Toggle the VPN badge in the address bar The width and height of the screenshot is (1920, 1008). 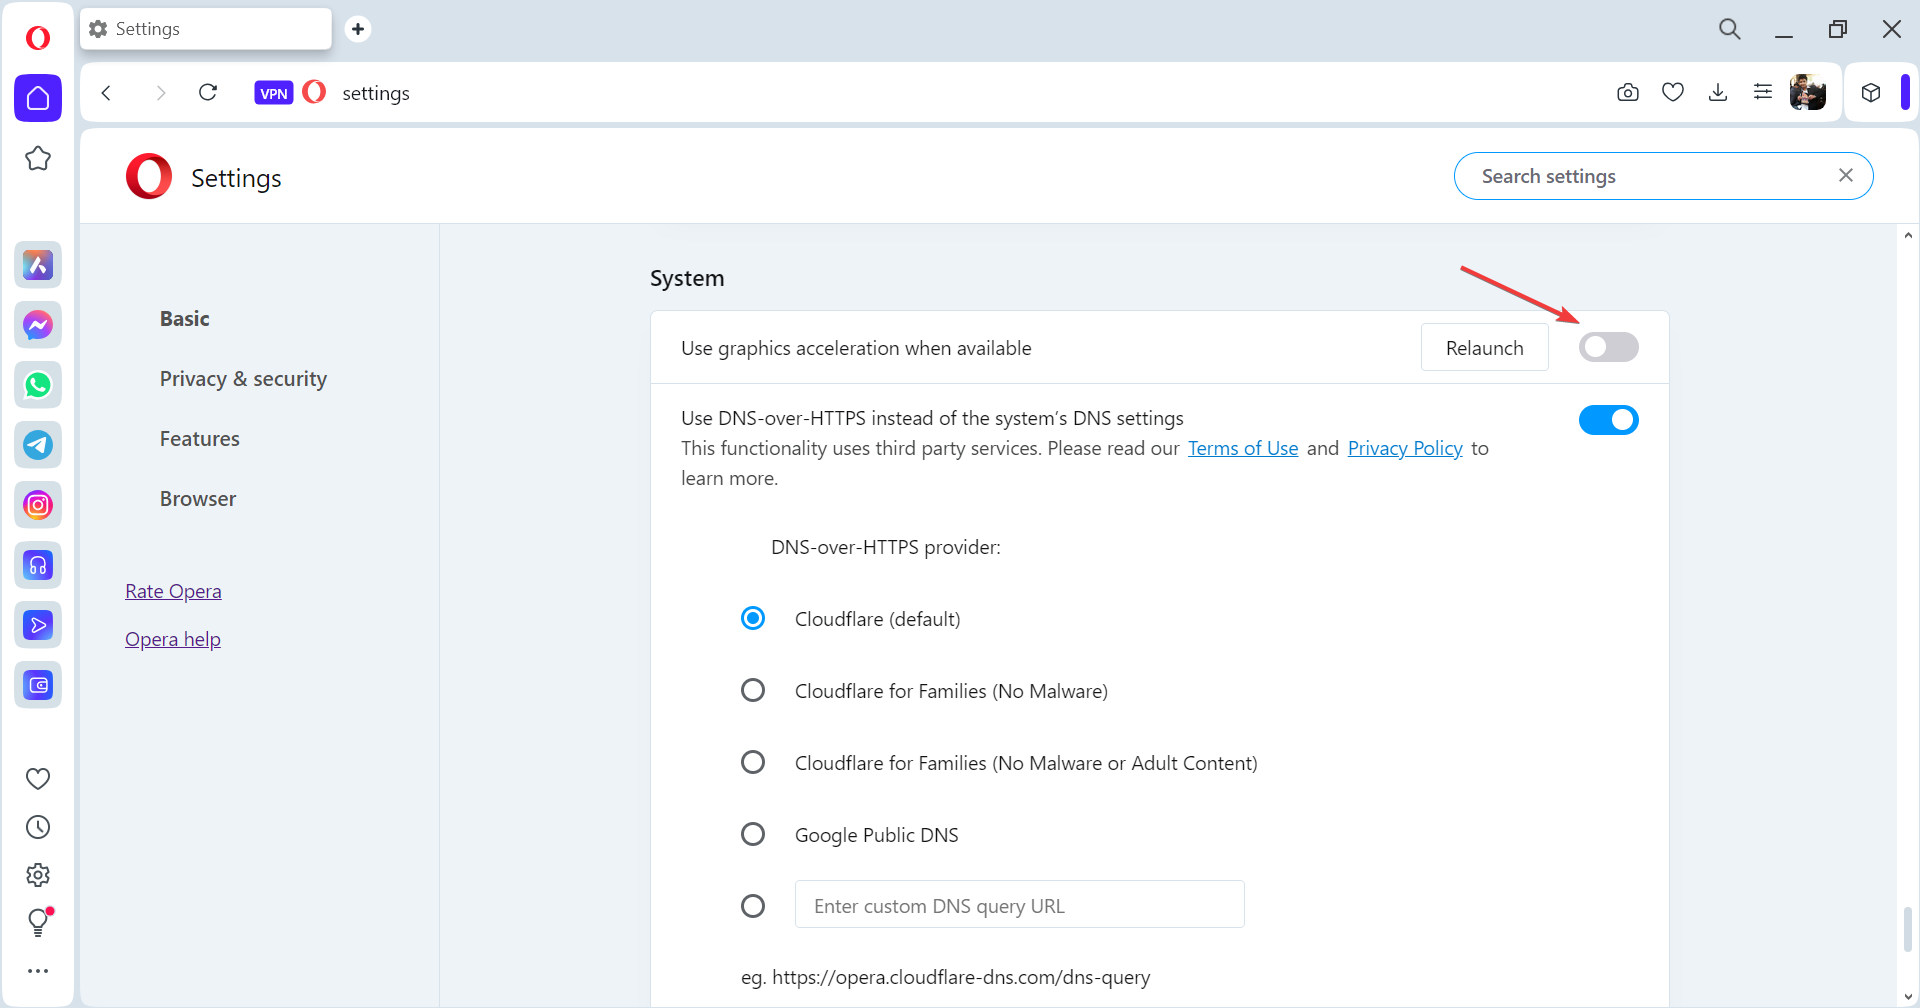click(274, 93)
